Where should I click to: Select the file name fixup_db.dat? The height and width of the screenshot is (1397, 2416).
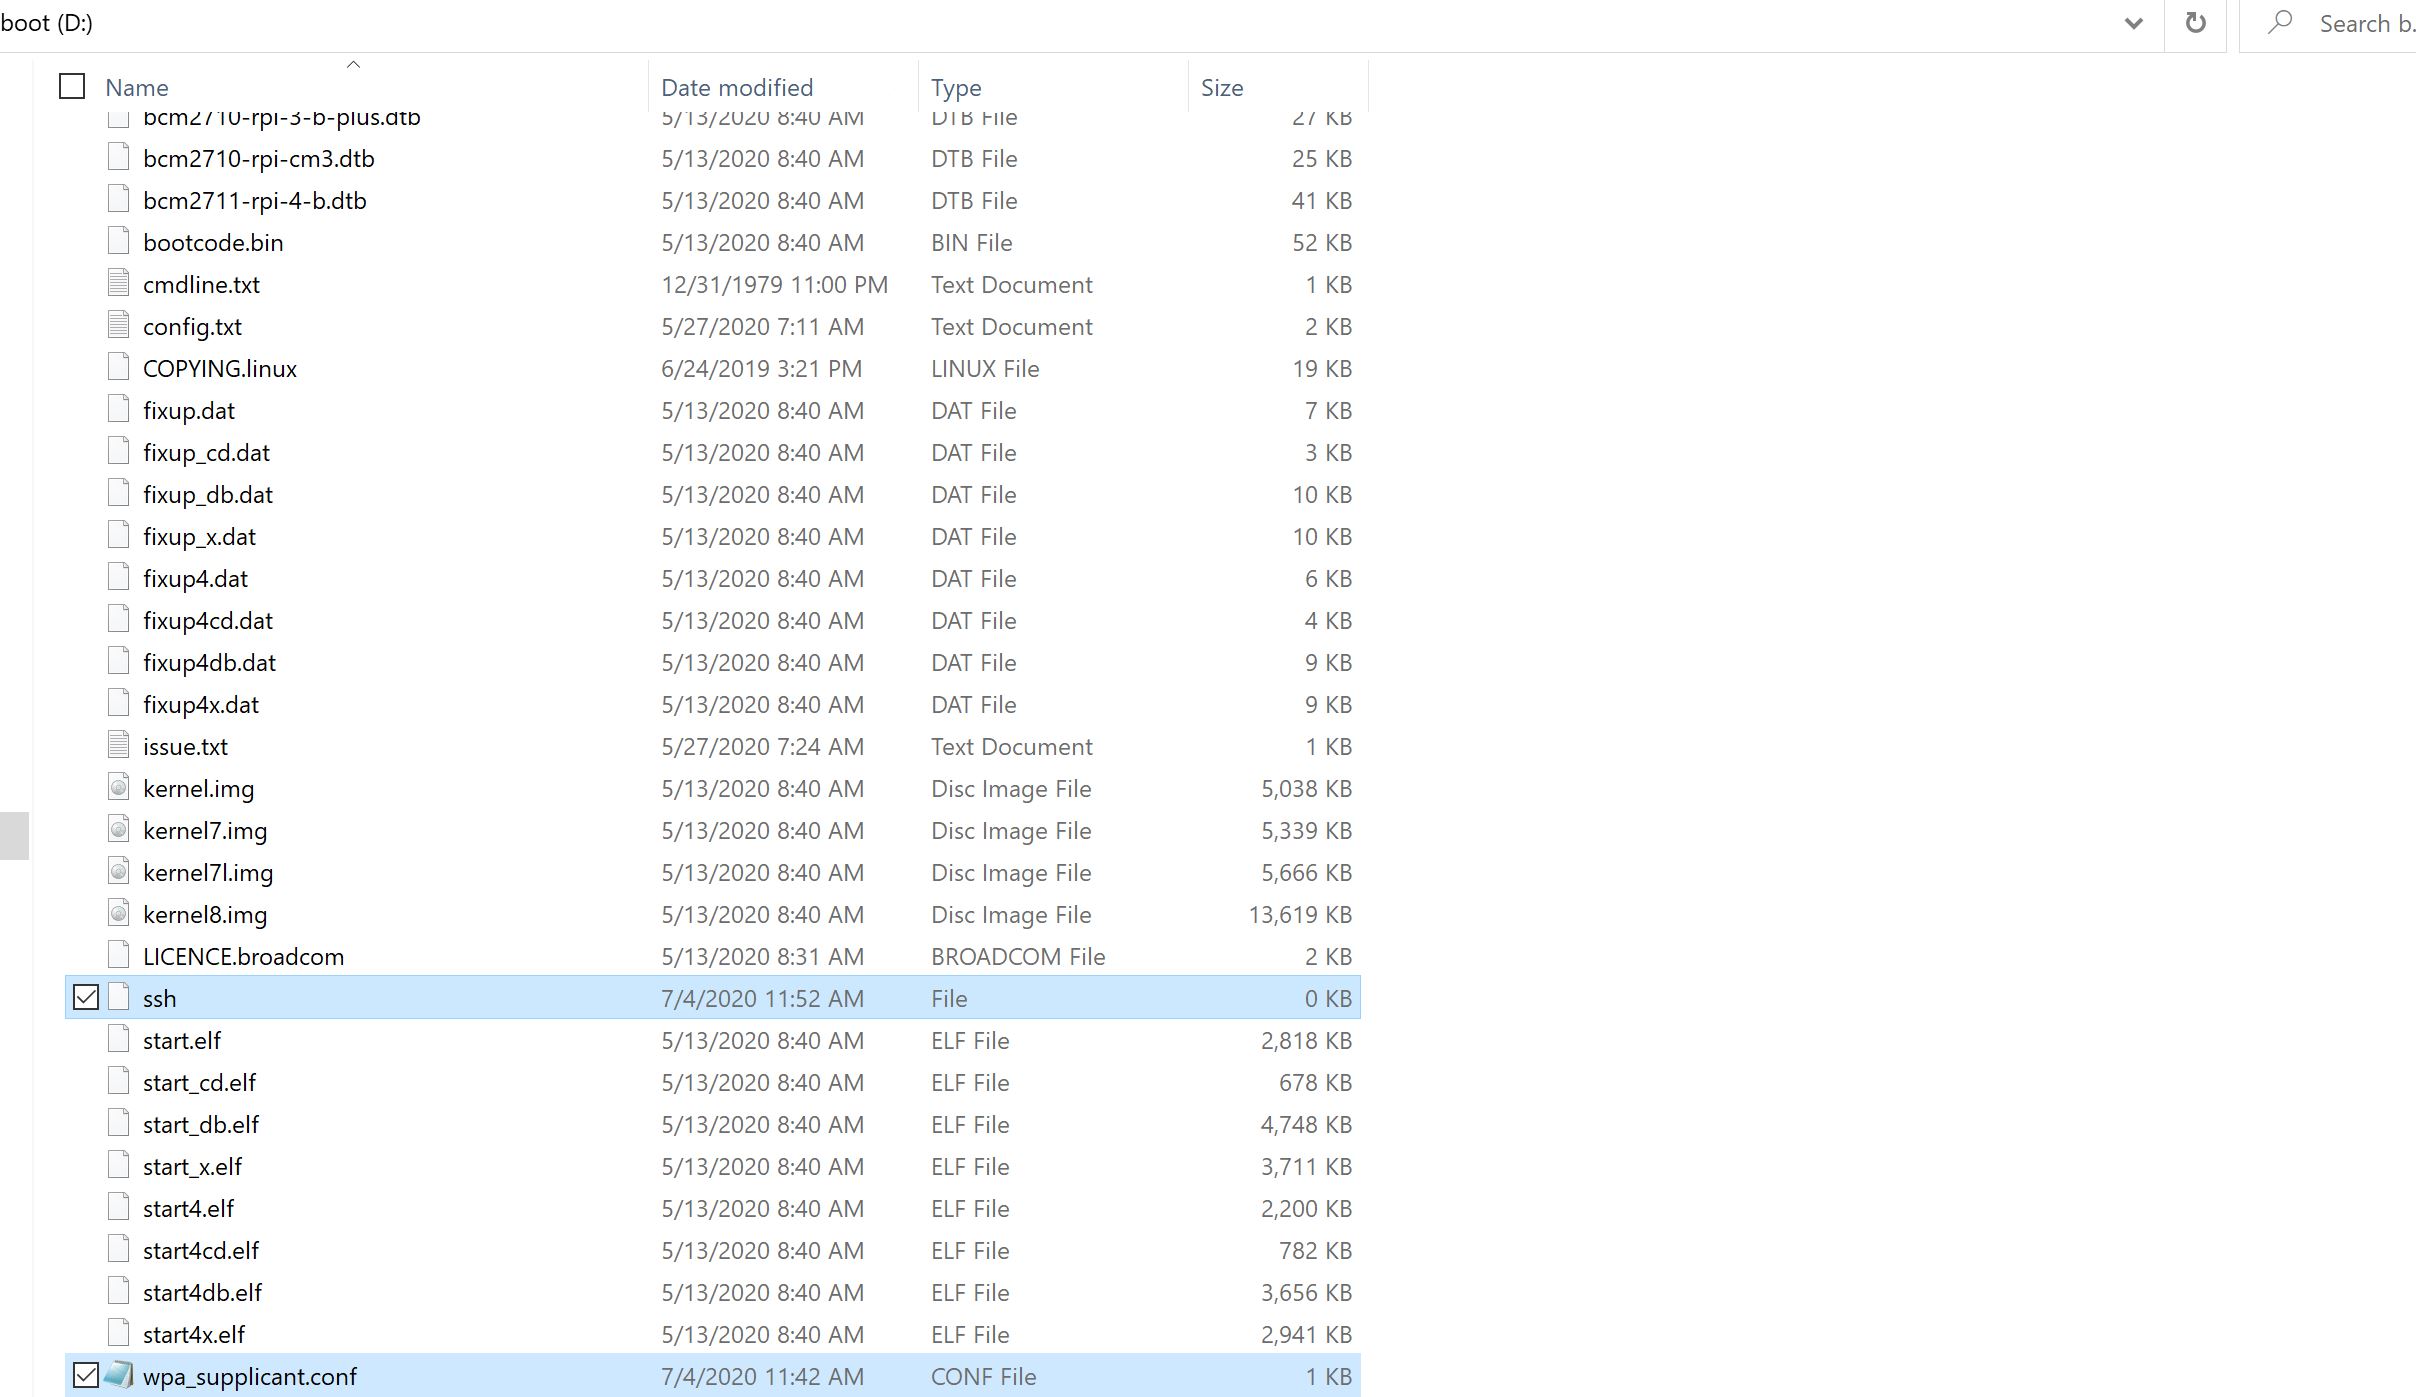tap(208, 495)
